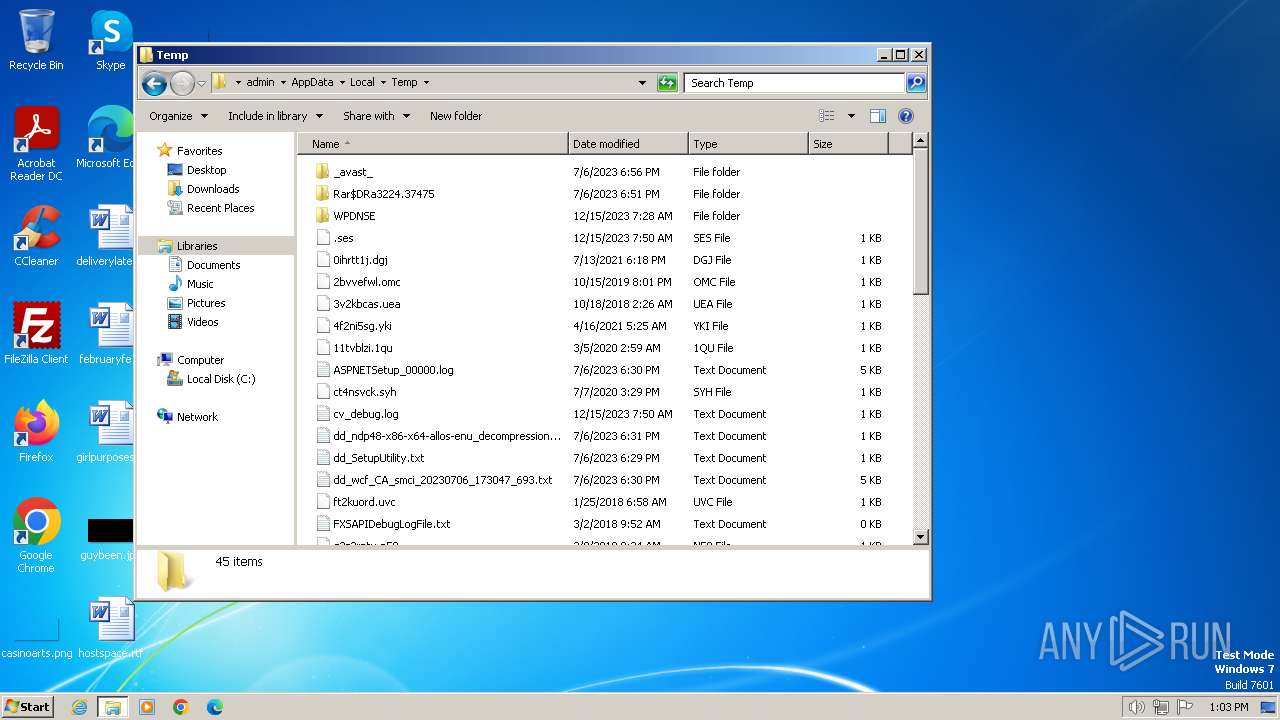
Task: Select the Recycle Bin desktop icon
Action: click(x=36, y=40)
